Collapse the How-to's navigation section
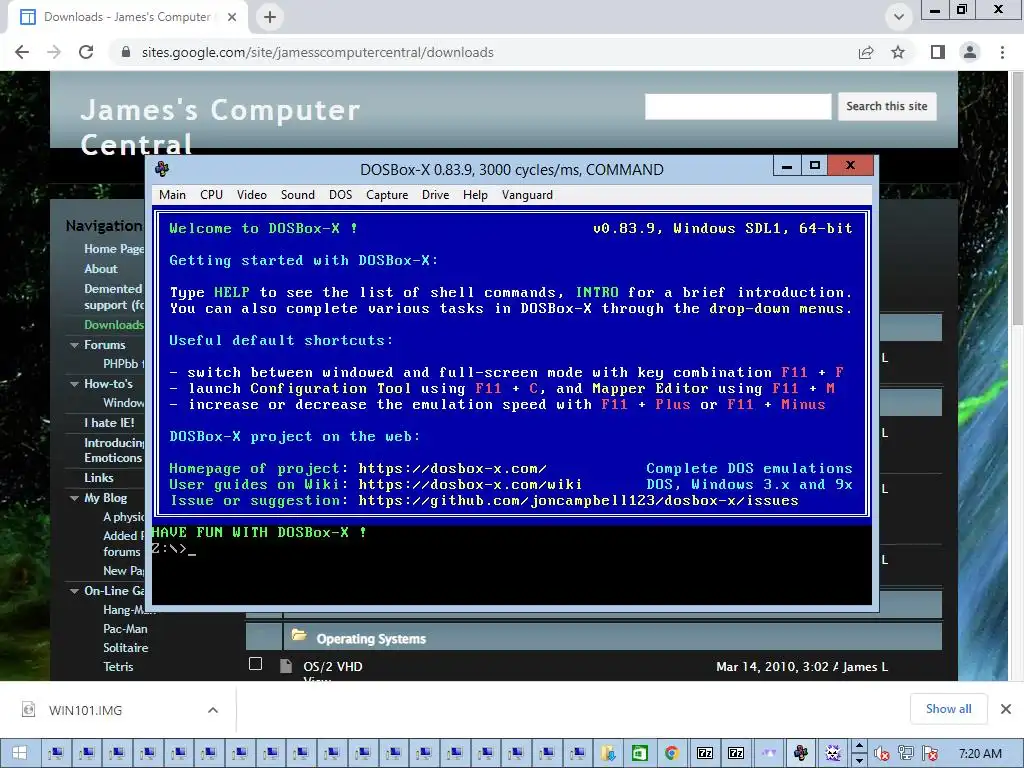 point(74,384)
